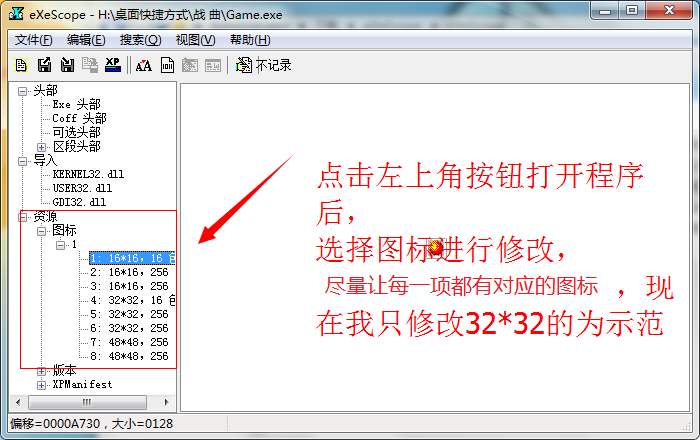Open font settings with the AA icon

[x=144, y=66]
